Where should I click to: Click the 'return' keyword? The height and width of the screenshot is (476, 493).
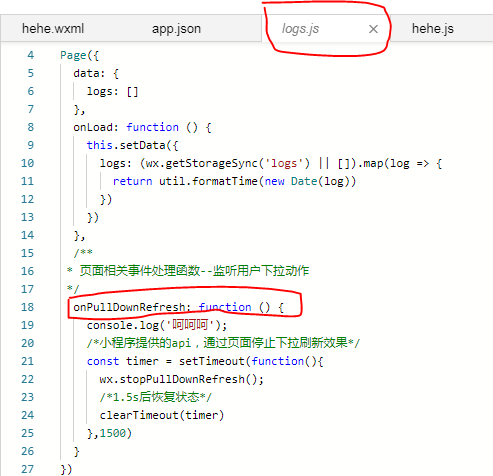[132, 181]
